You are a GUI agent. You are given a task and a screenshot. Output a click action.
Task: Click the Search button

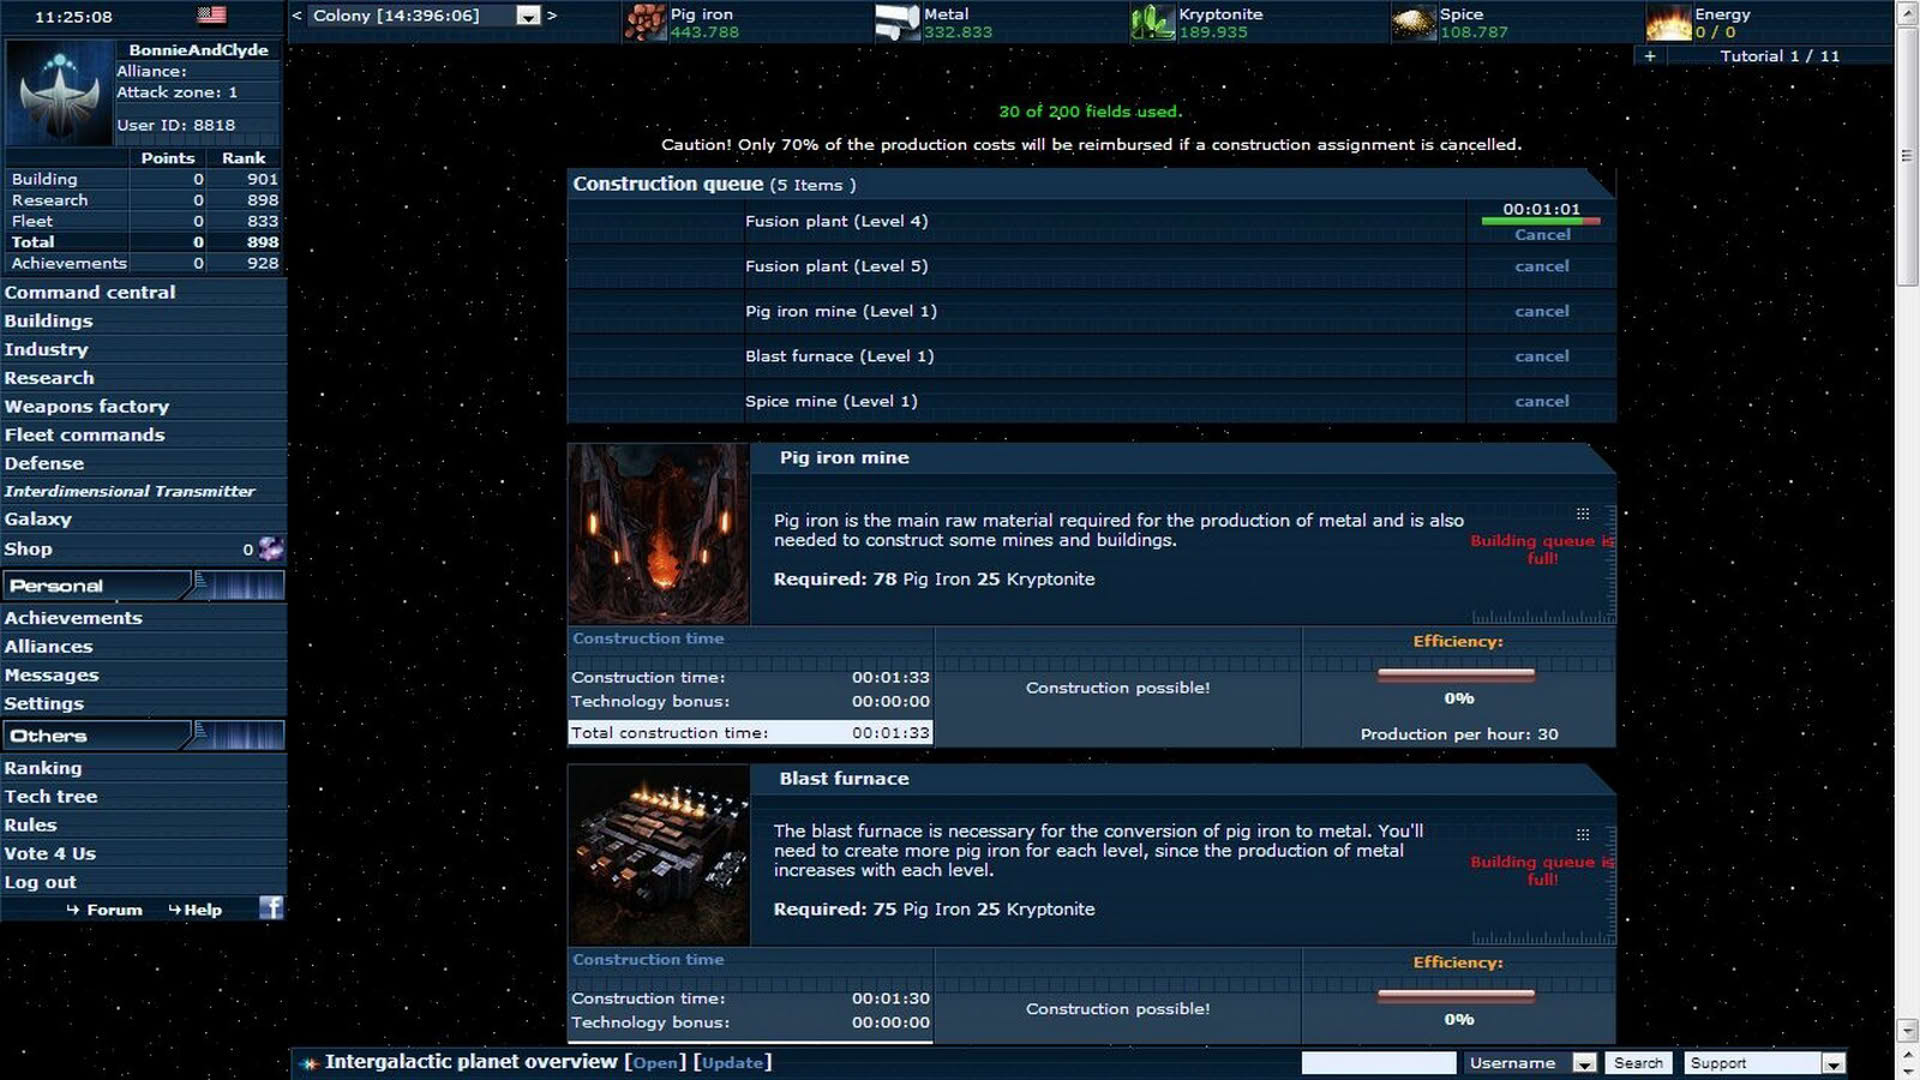(x=1638, y=1063)
